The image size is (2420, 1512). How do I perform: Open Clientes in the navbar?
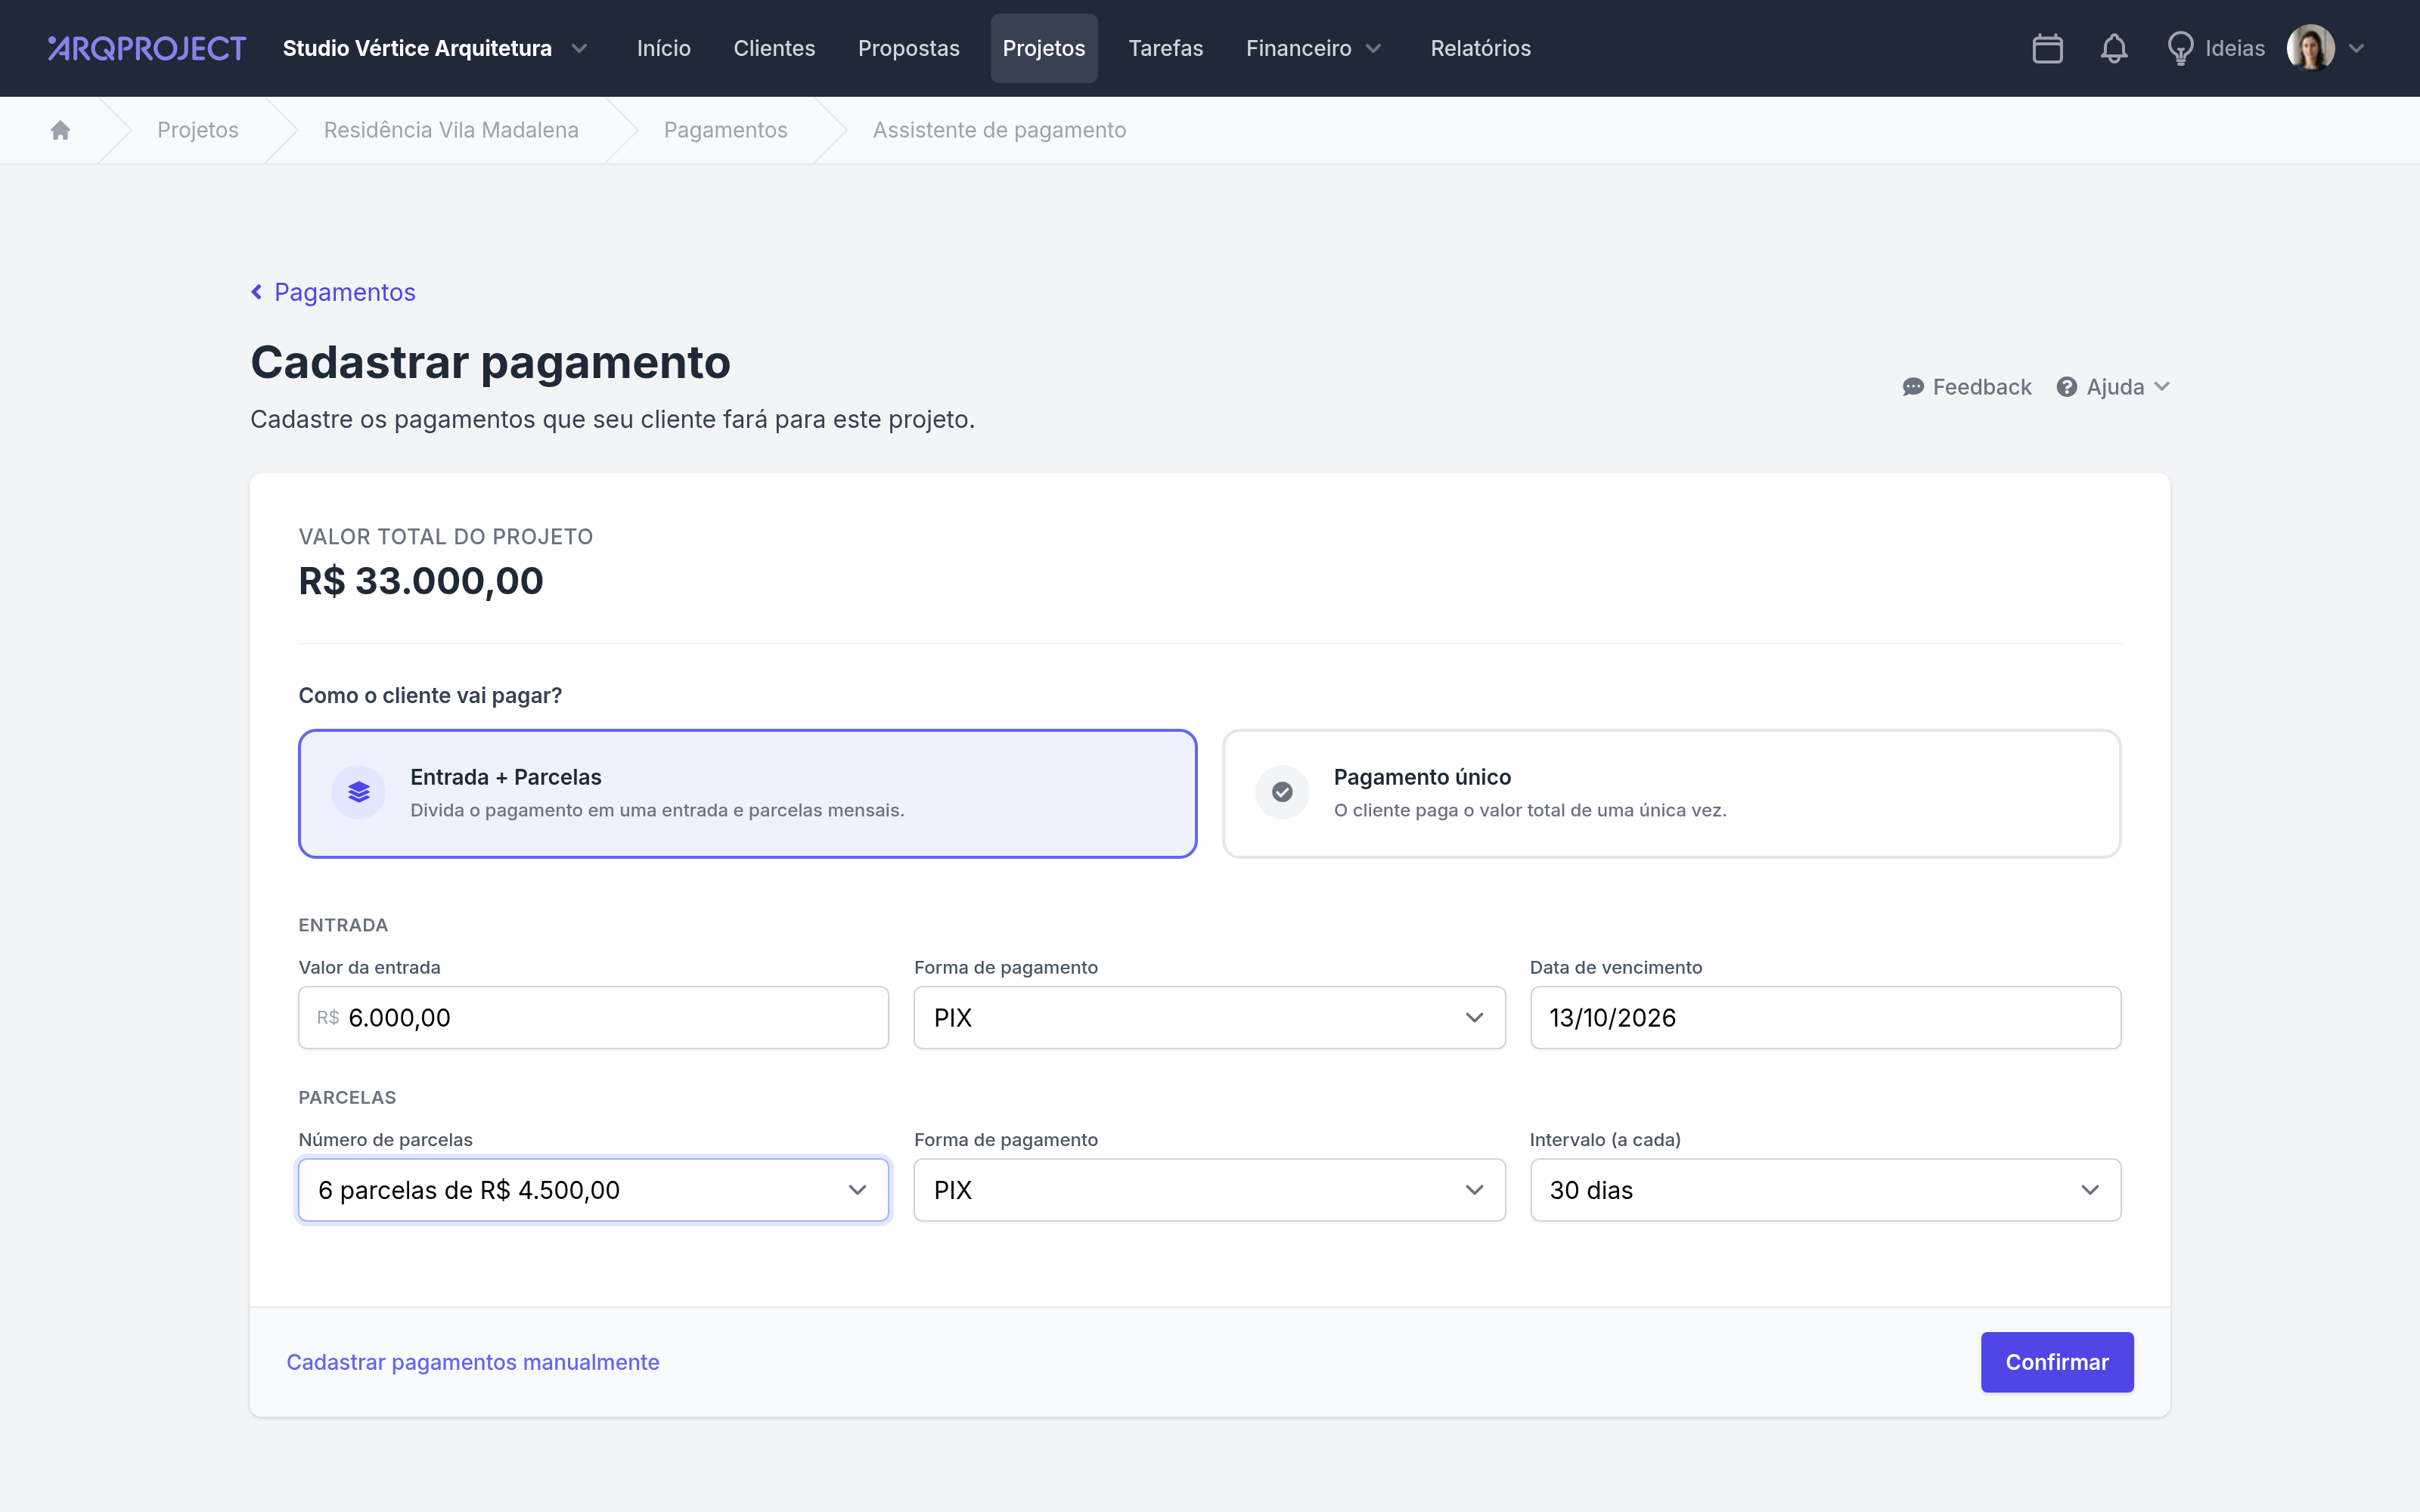pos(774,48)
